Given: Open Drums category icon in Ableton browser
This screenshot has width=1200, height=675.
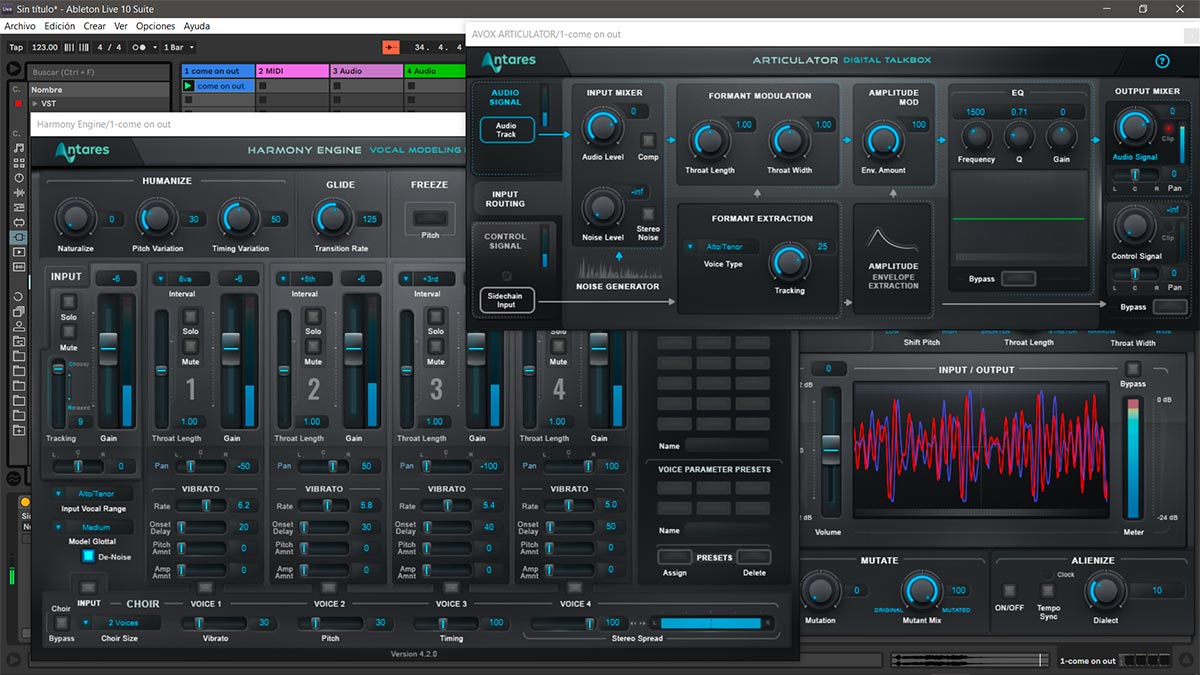Looking at the screenshot, I should coord(19,163).
